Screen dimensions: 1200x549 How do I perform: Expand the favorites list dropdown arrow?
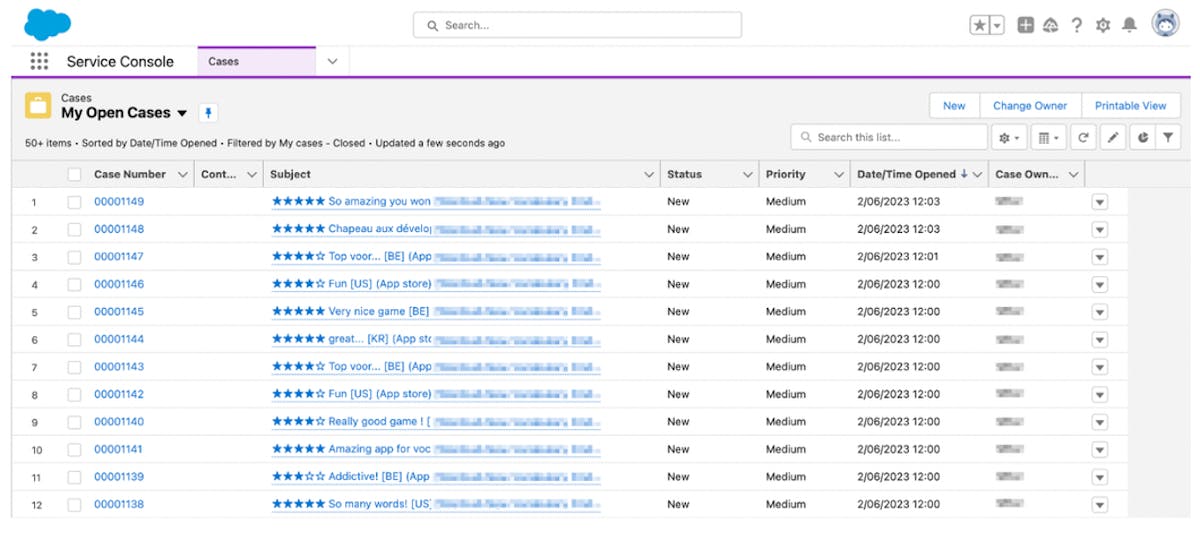coord(997,25)
